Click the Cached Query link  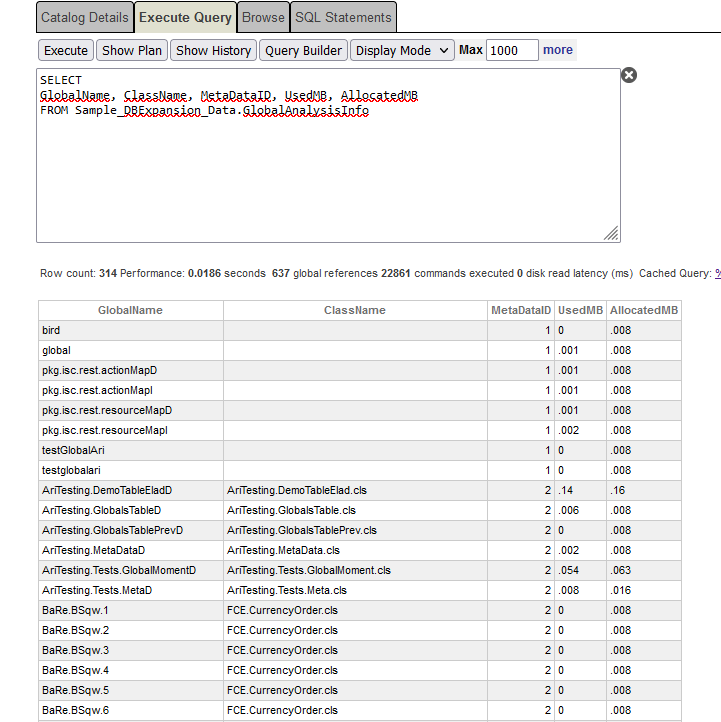pos(718,274)
